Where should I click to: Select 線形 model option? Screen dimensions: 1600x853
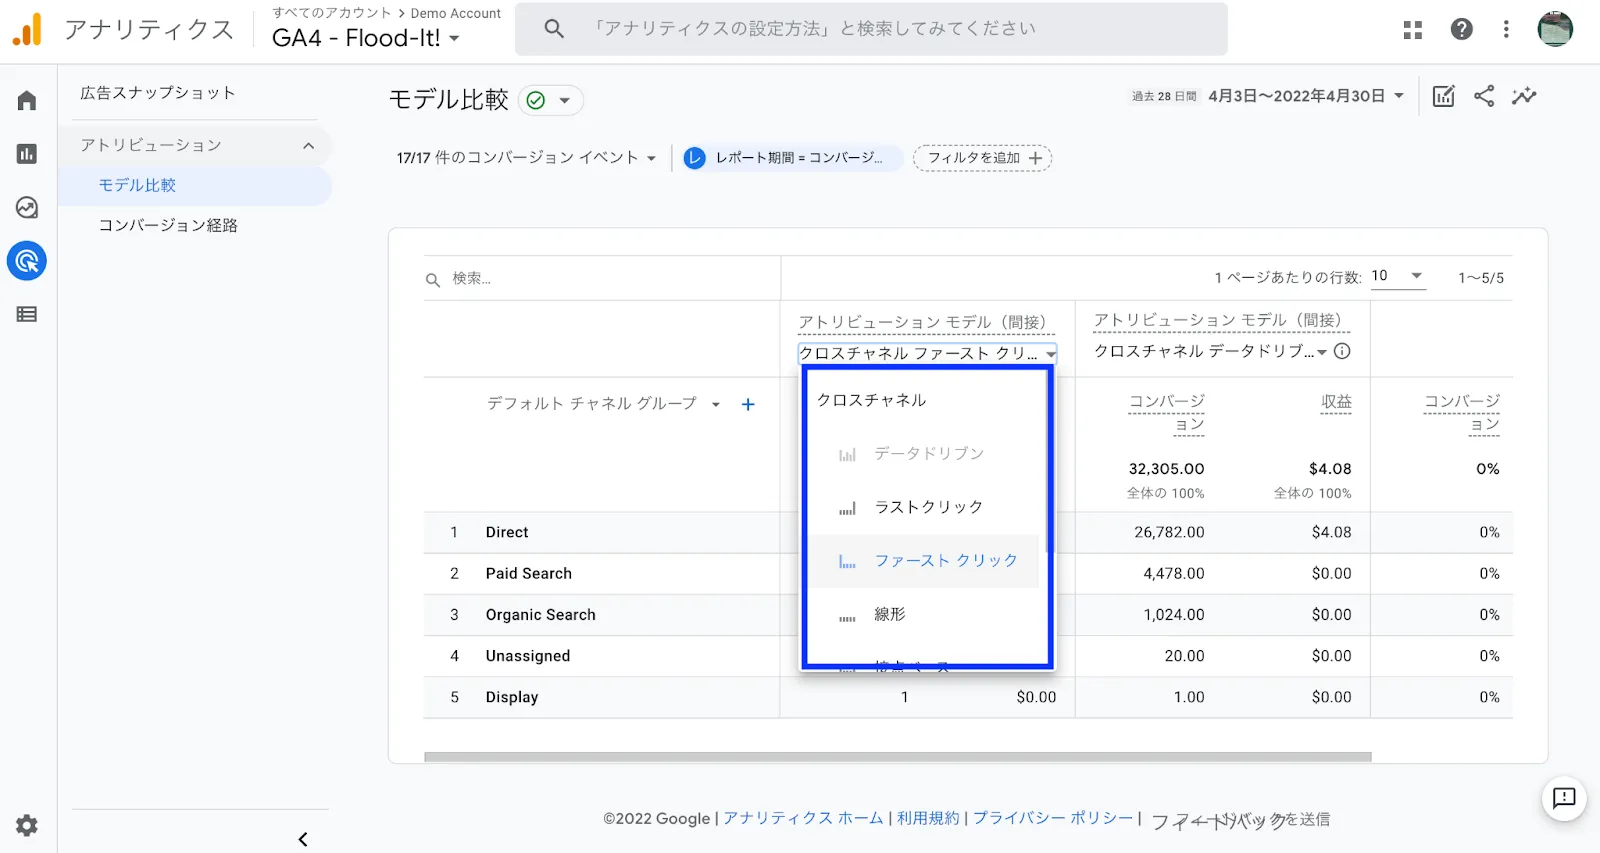tap(925, 614)
